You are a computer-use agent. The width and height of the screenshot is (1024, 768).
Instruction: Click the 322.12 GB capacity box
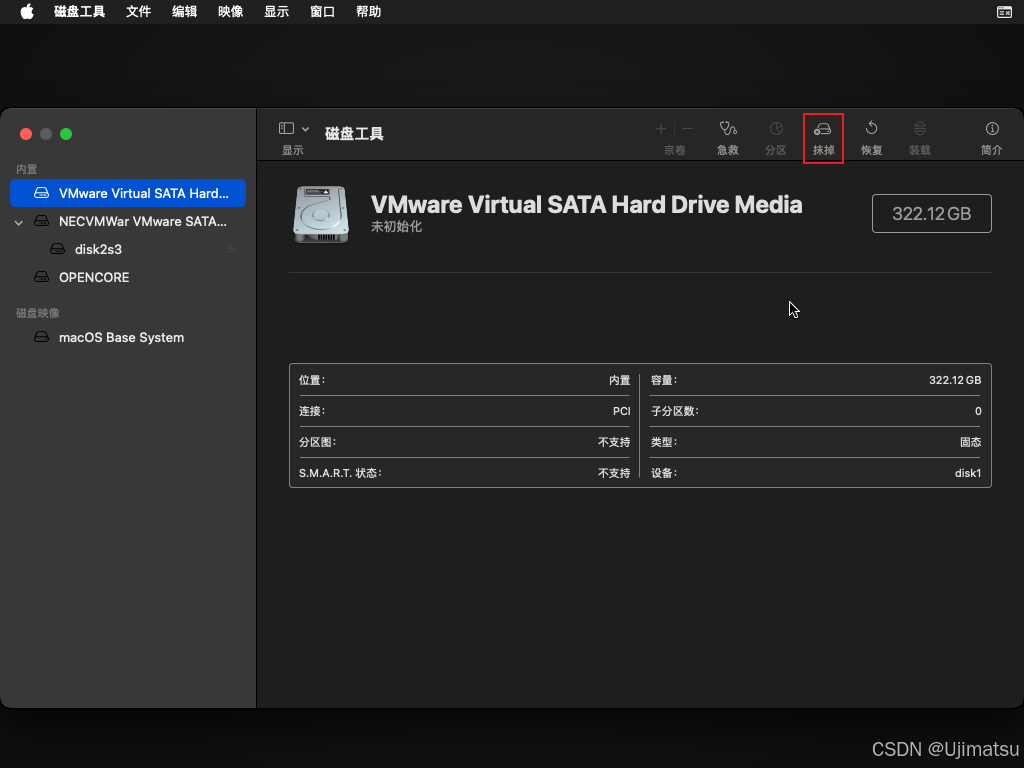pos(931,214)
